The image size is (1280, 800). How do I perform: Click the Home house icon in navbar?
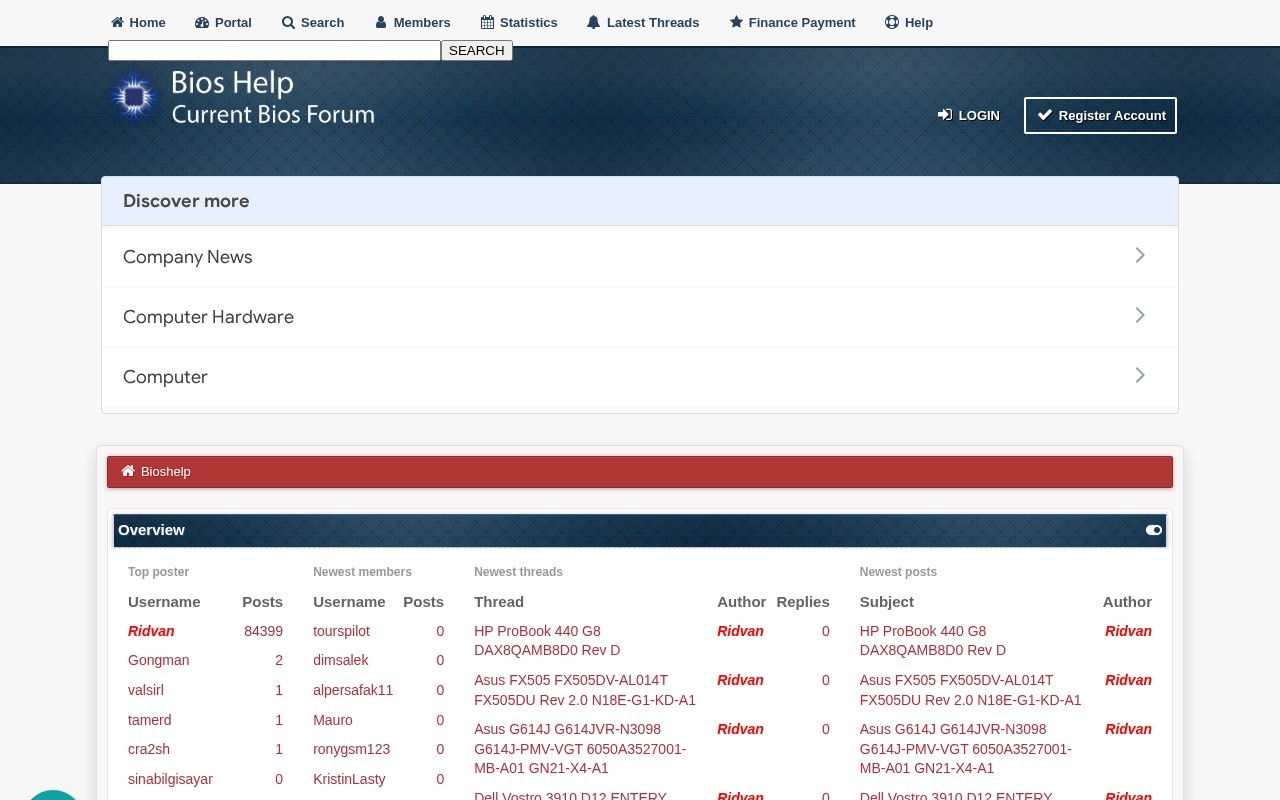[117, 22]
